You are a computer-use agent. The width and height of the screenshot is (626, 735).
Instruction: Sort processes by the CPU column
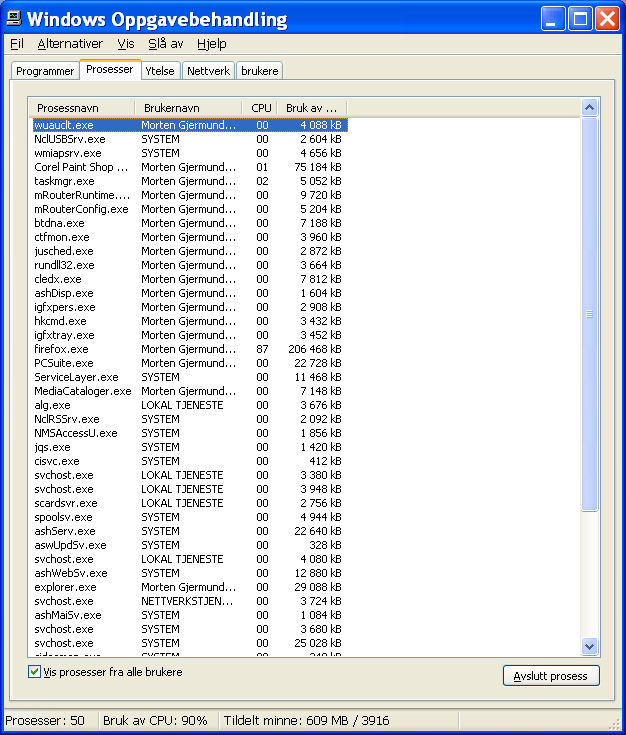coord(259,108)
